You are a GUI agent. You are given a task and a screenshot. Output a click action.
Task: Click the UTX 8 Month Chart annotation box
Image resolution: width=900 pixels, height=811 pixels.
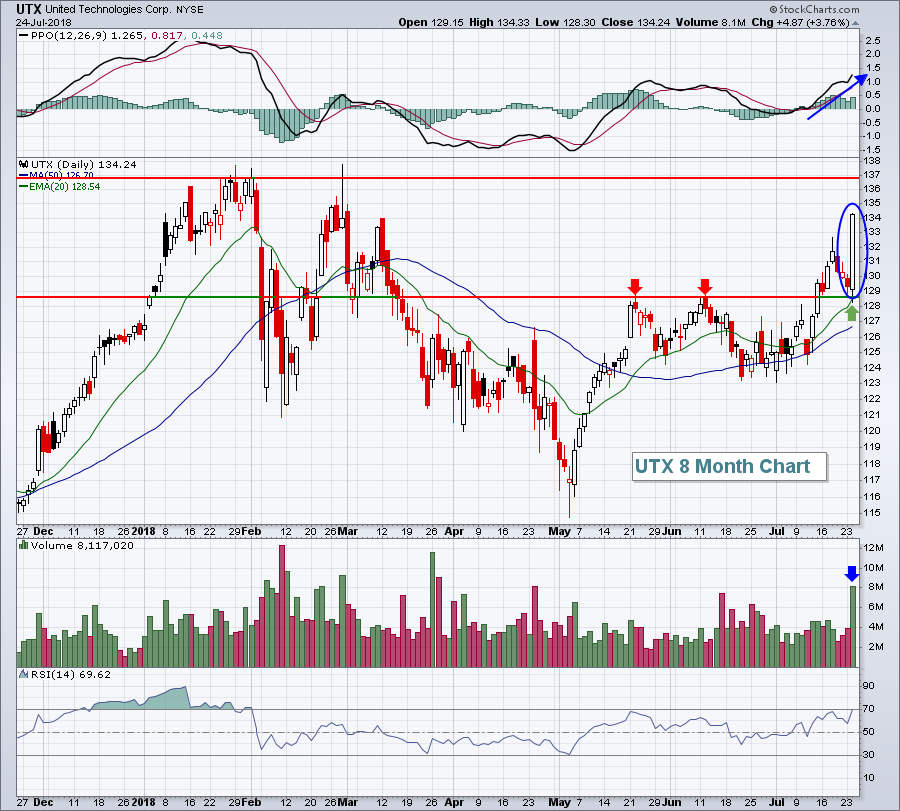pos(729,466)
